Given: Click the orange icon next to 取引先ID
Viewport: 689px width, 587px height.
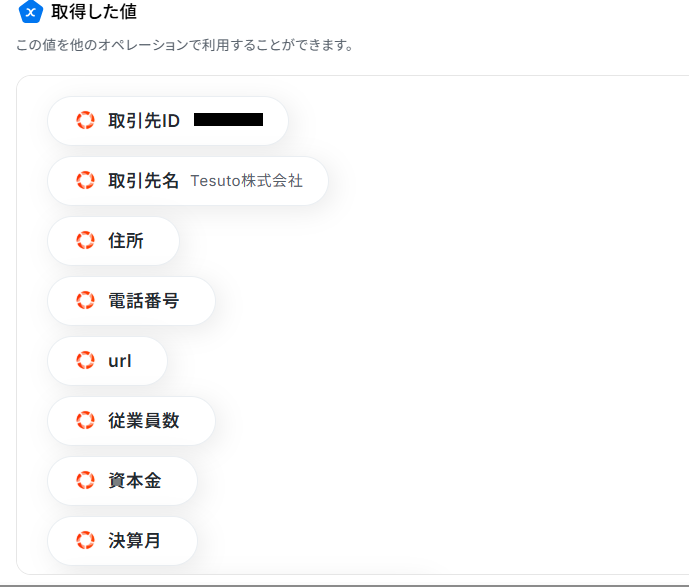Looking at the screenshot, I should [86, 121].
